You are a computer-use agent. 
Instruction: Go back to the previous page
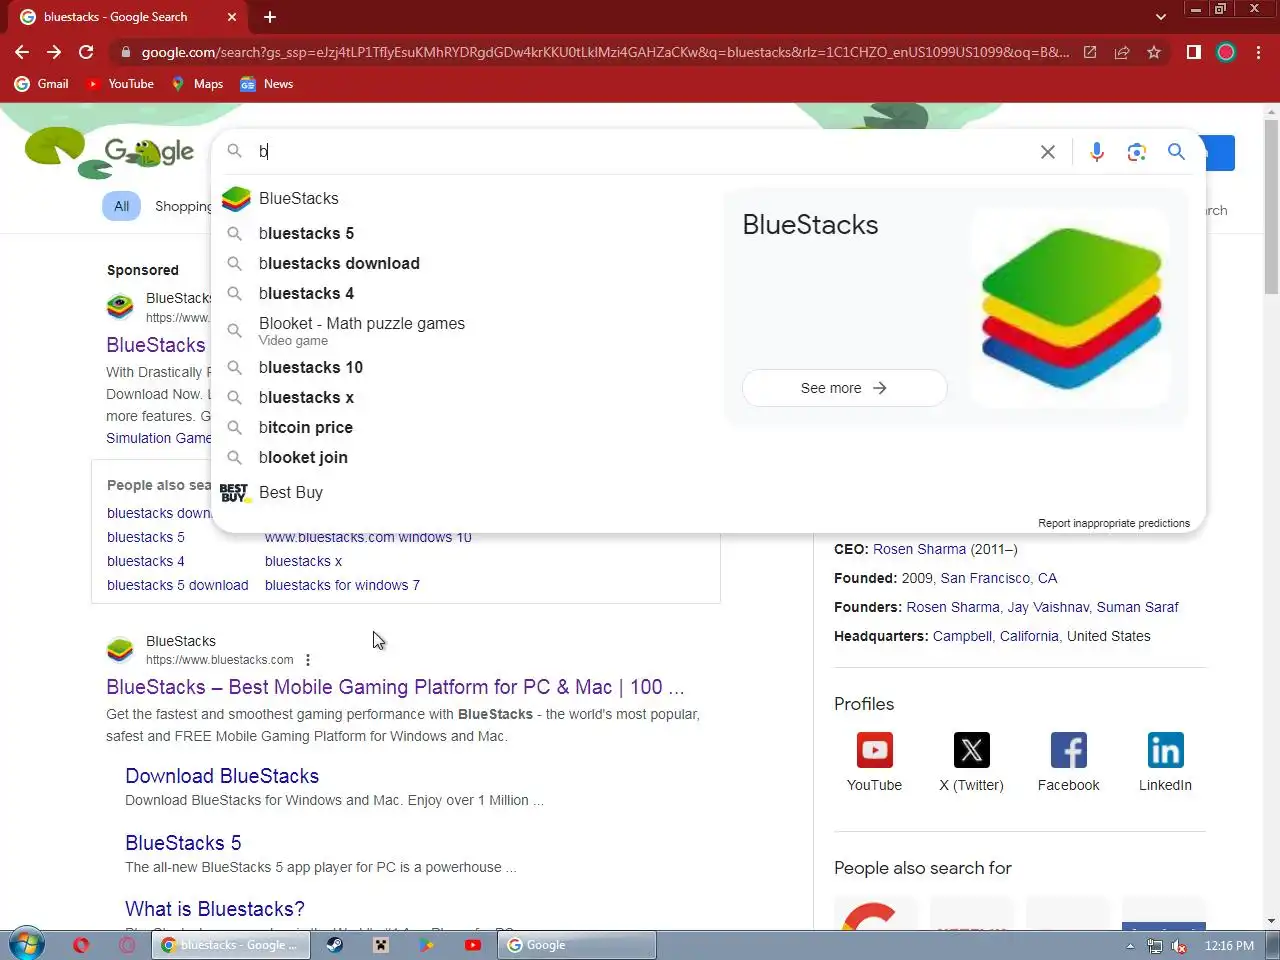(22, 52)
